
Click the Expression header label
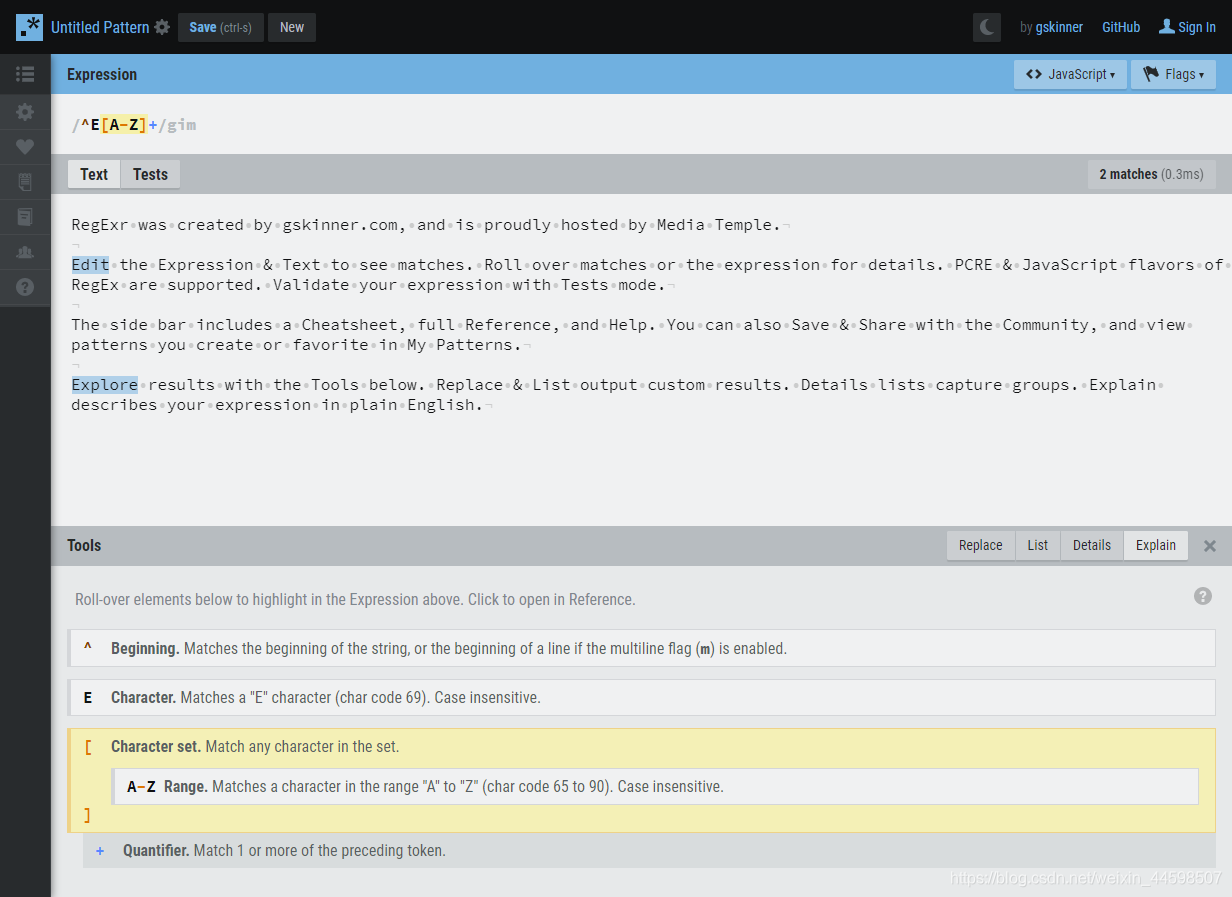coord(102,74)
